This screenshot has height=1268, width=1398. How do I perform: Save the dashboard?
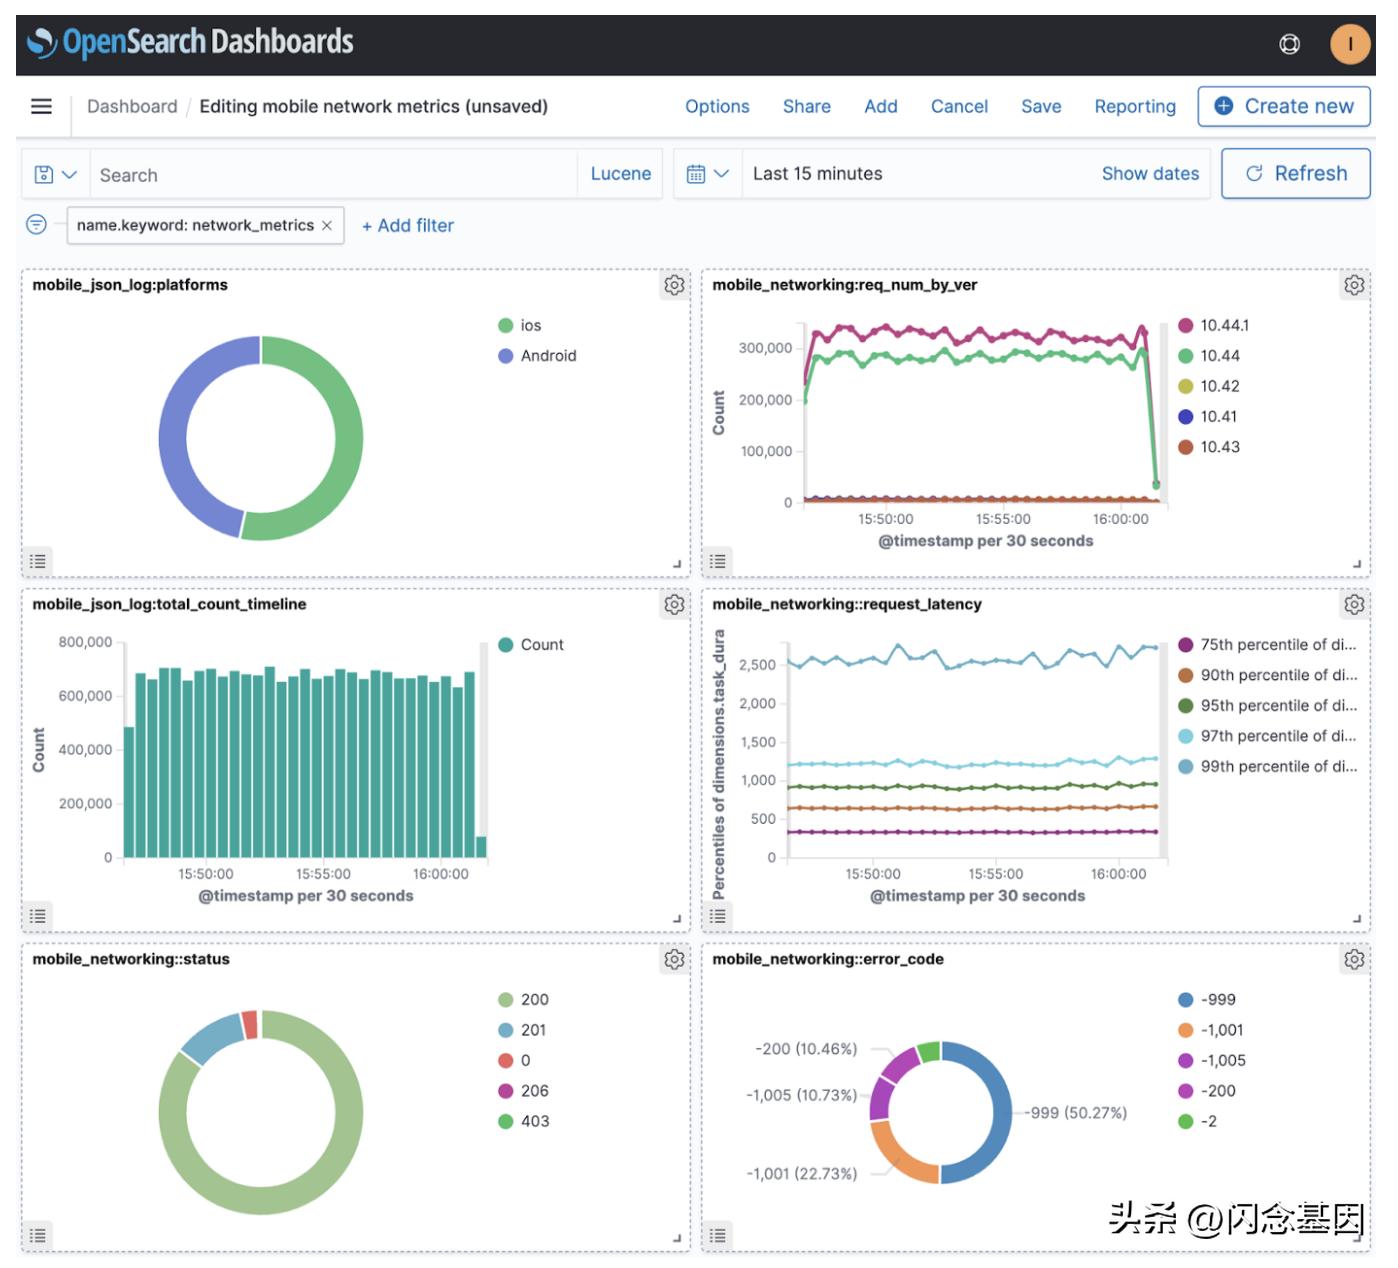1041,106
